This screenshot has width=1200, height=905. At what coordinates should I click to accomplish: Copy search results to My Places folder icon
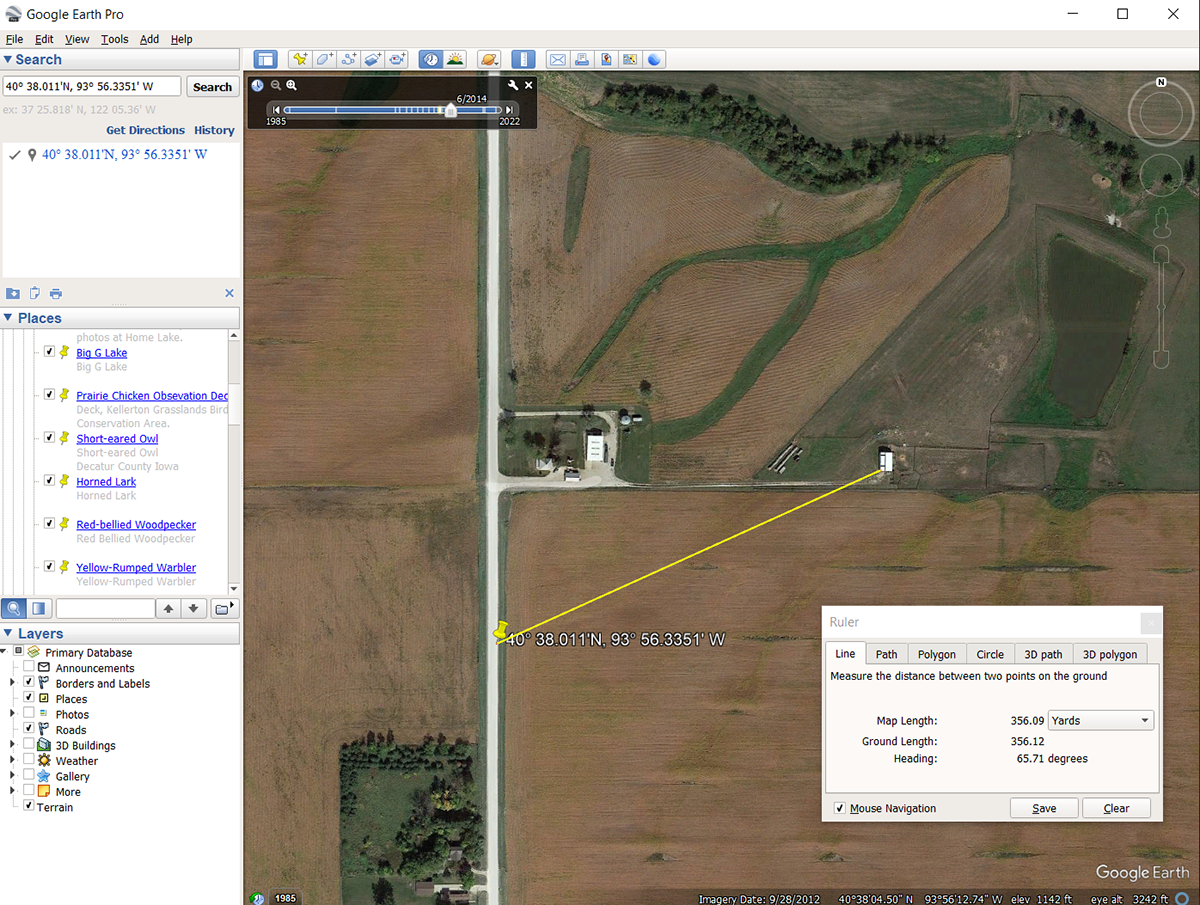point(13,293)
